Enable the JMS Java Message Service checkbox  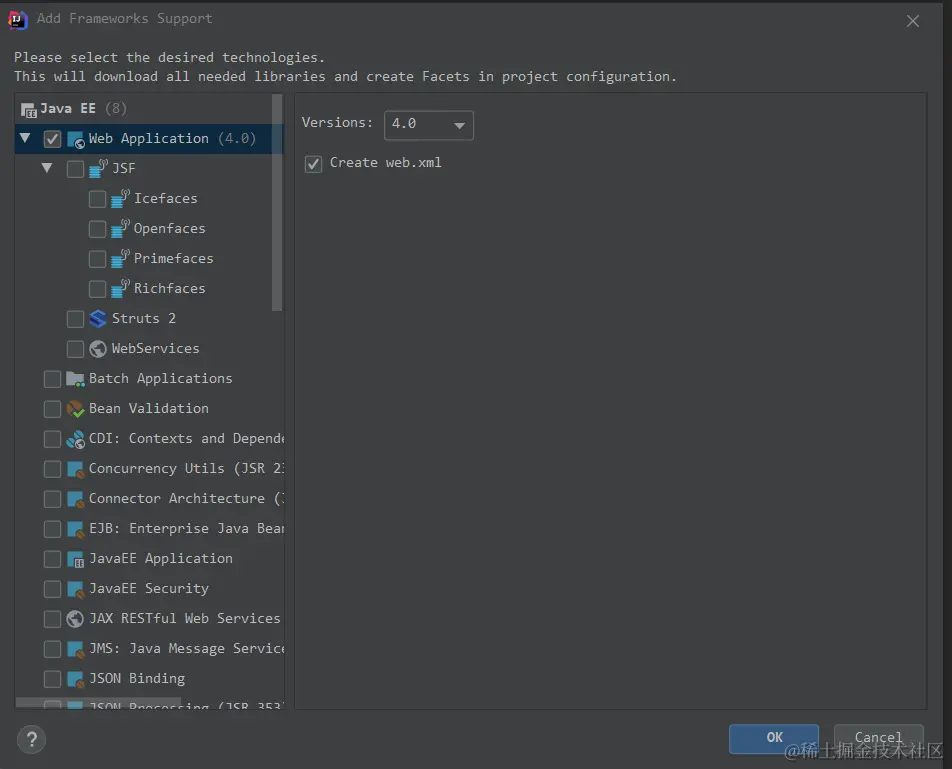[52, 649]
